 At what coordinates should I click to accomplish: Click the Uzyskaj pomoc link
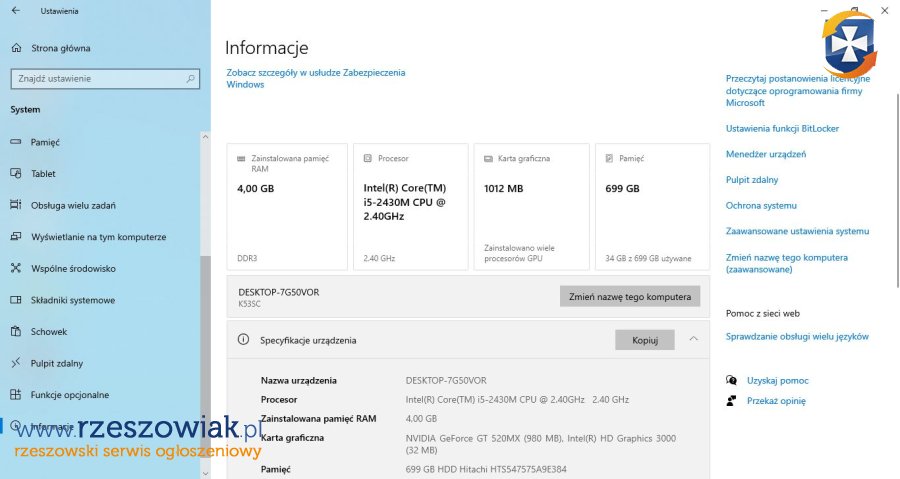coord(777,380)
